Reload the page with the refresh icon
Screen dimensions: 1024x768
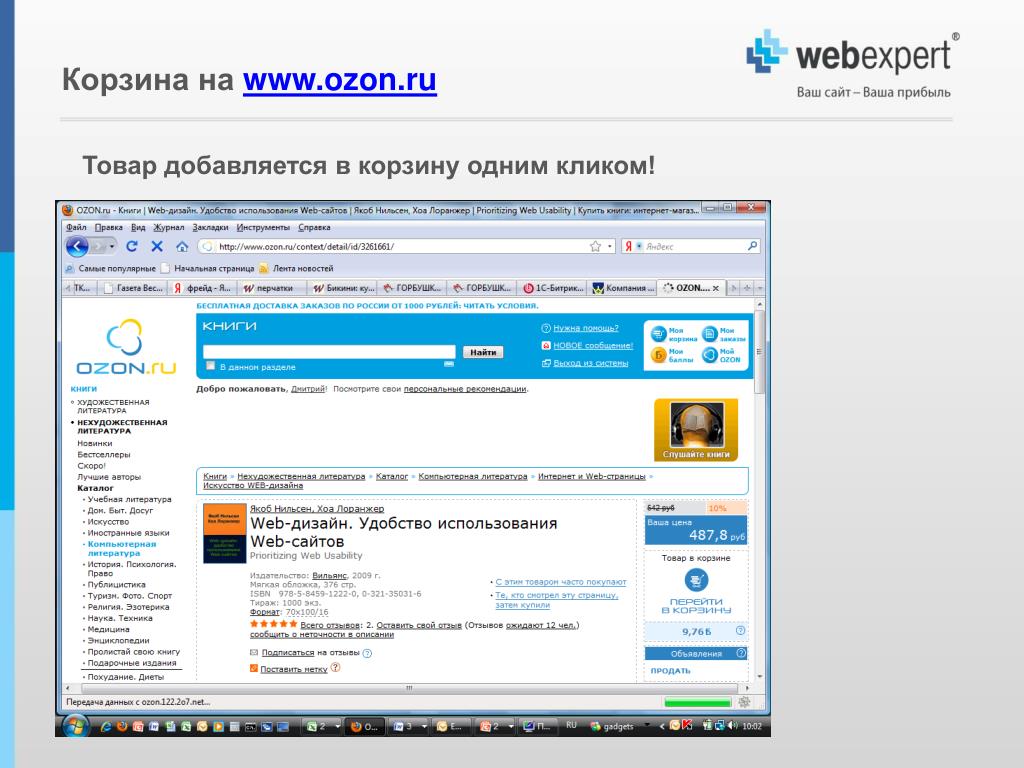132,246
